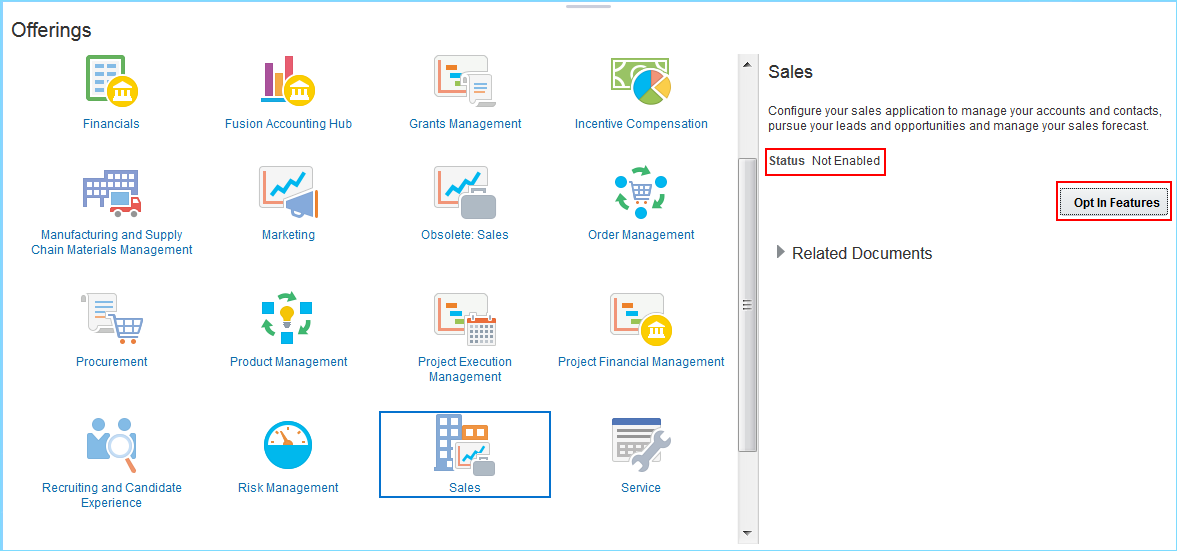Open the Incentive Compensation link
This screenshot has width=1177, height=551.
pyautogui.click(x=641, y=124)
